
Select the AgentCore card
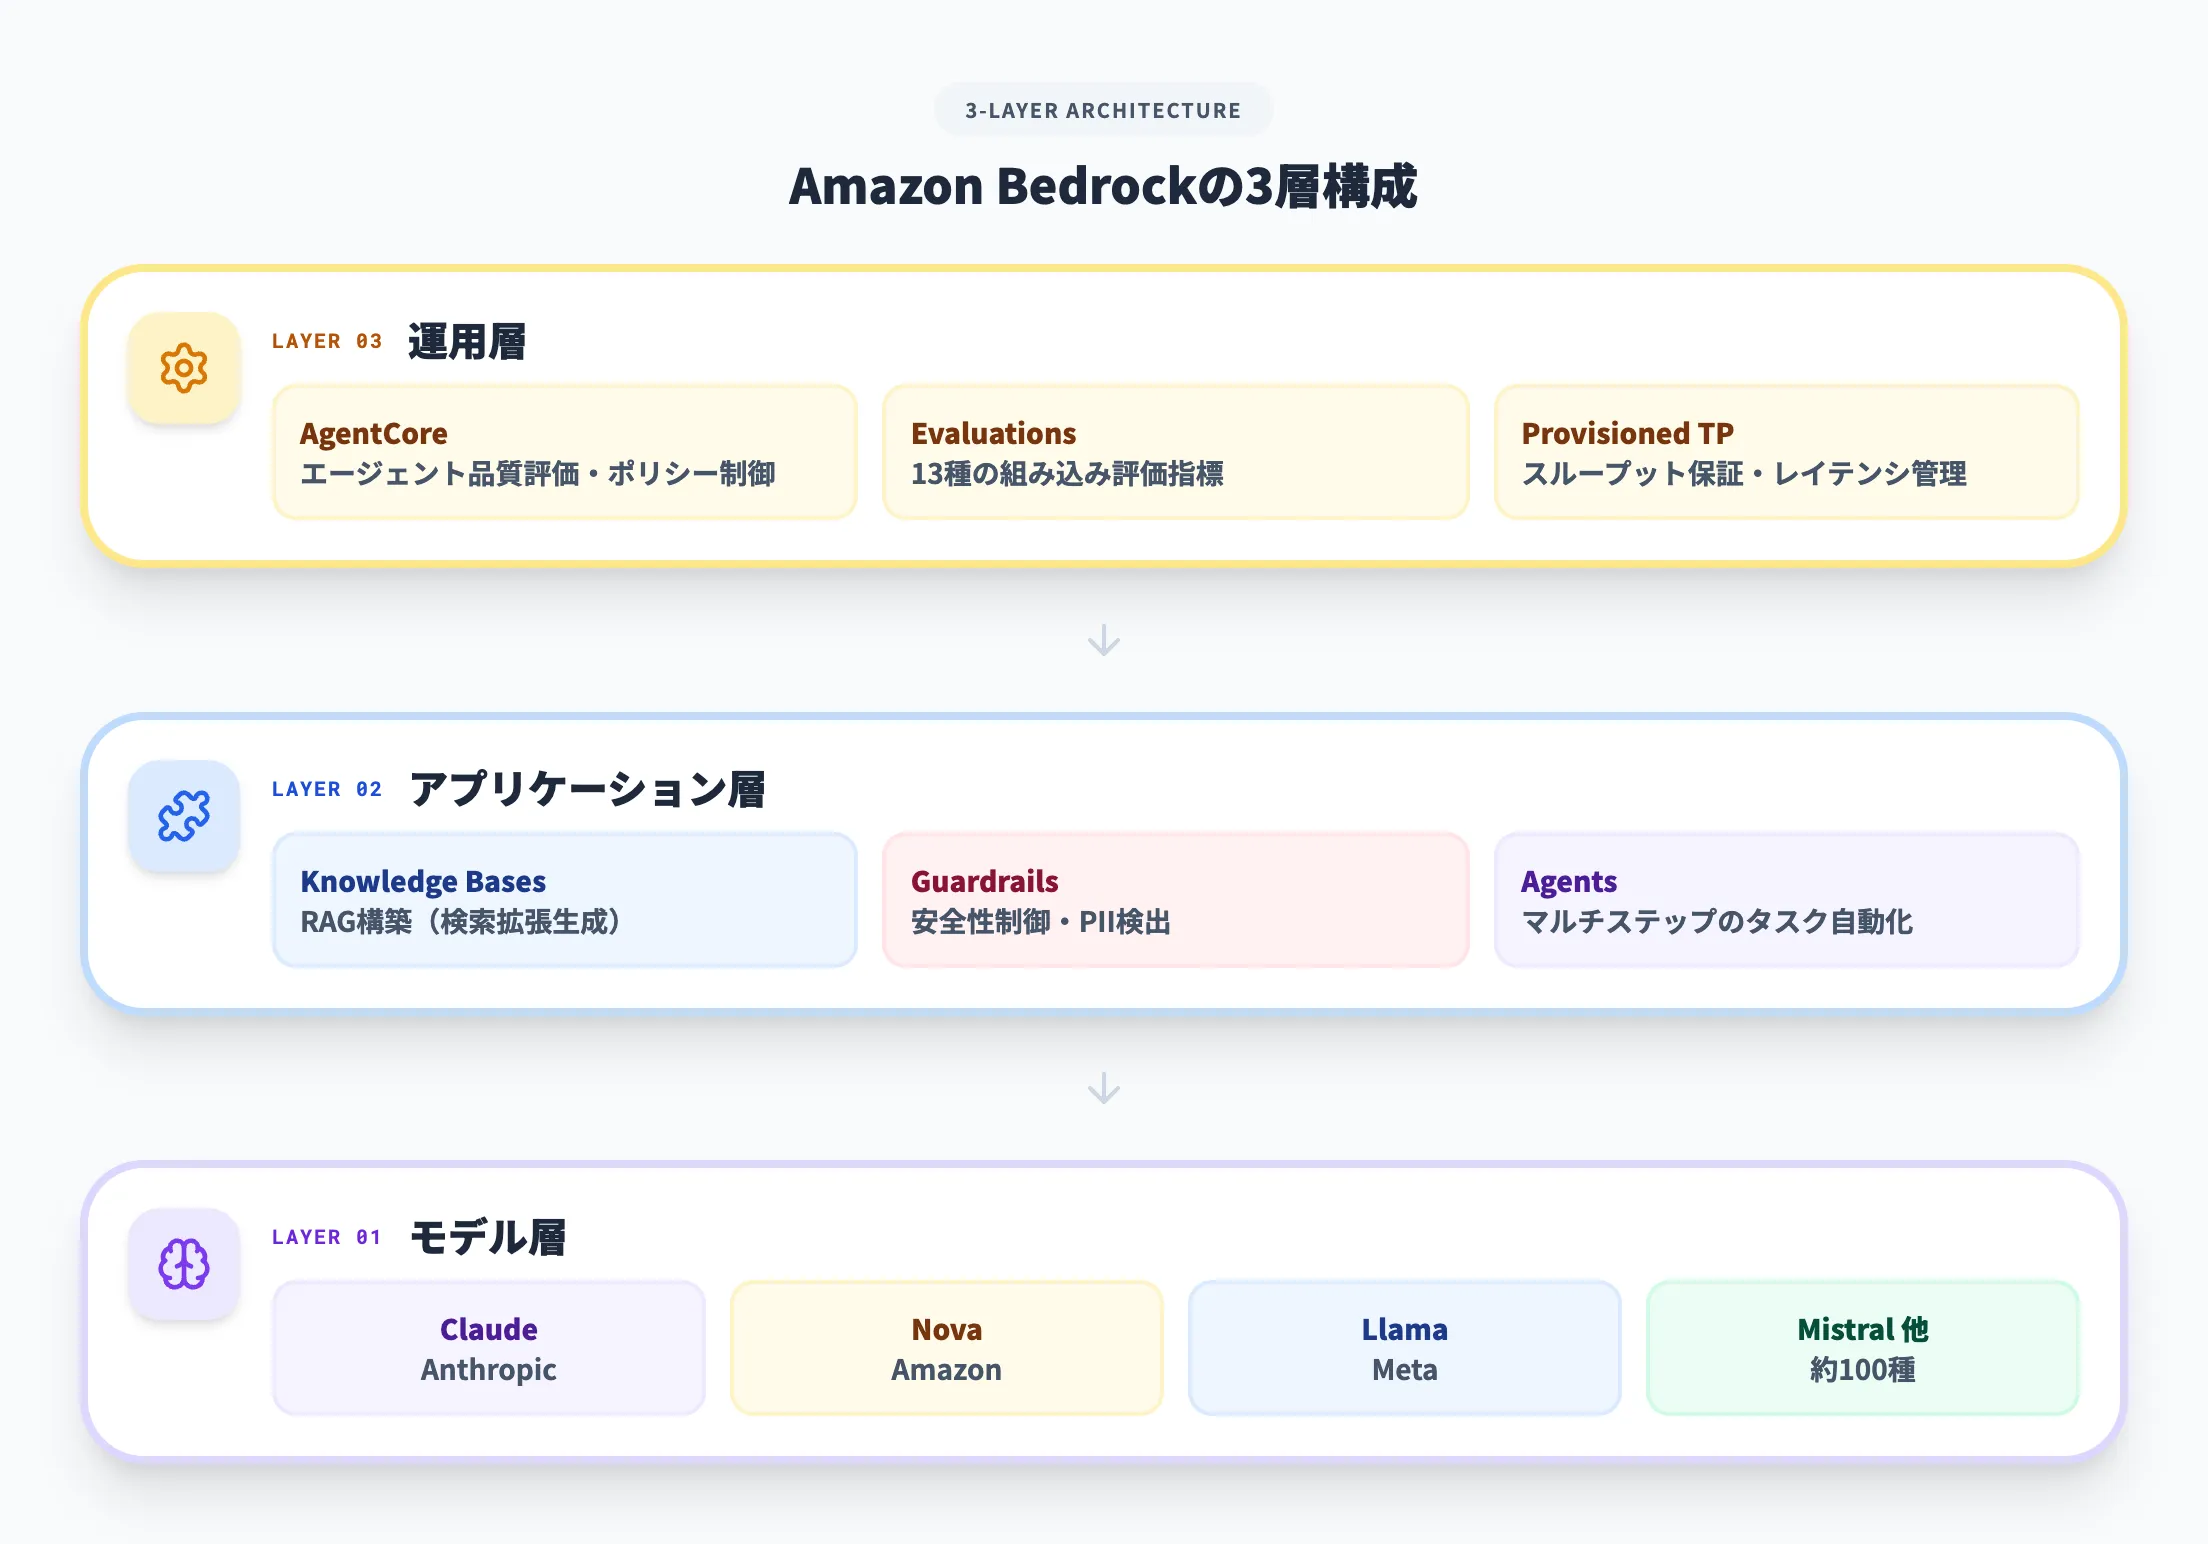tap(565, 452)
